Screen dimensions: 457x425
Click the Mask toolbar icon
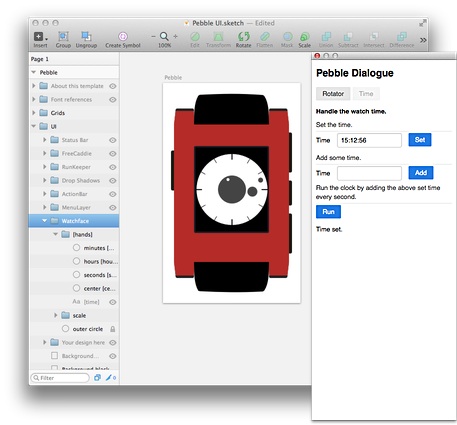[x=287, y=36]
